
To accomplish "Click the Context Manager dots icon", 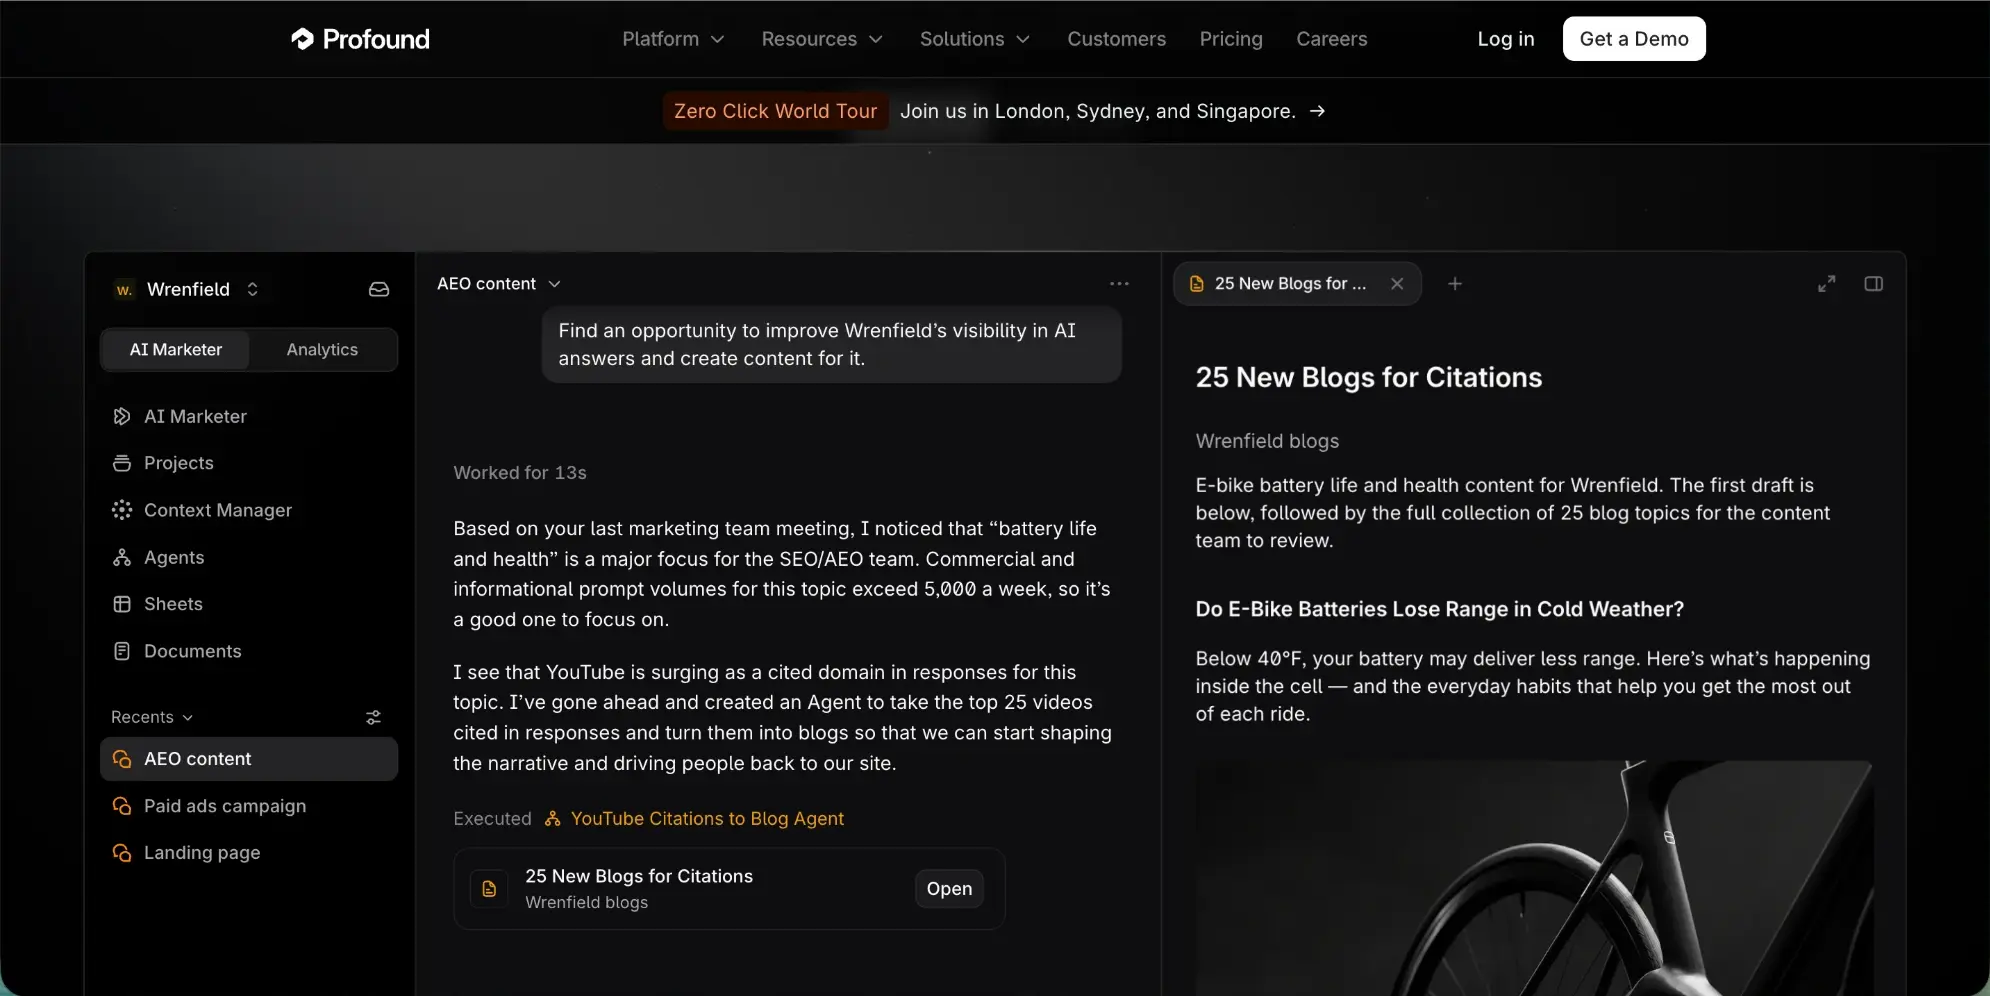I will [x=122, y=510].
